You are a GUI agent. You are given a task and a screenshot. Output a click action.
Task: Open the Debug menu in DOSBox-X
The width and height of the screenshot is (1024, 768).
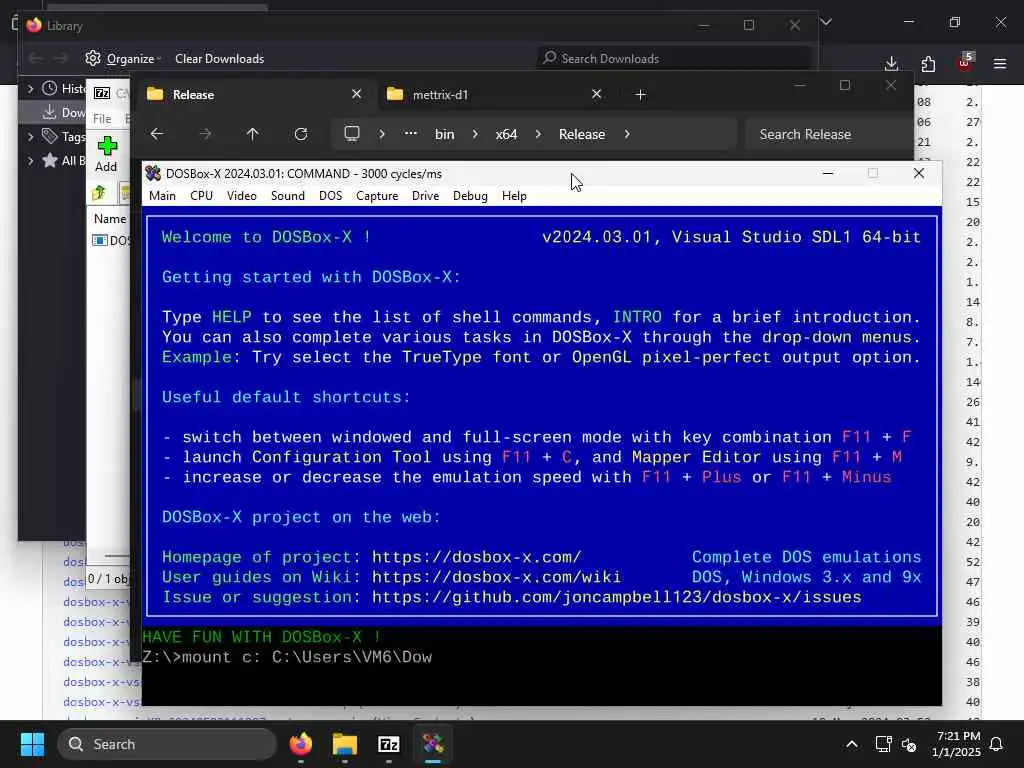pyautogui.click(x=470, y=196)
